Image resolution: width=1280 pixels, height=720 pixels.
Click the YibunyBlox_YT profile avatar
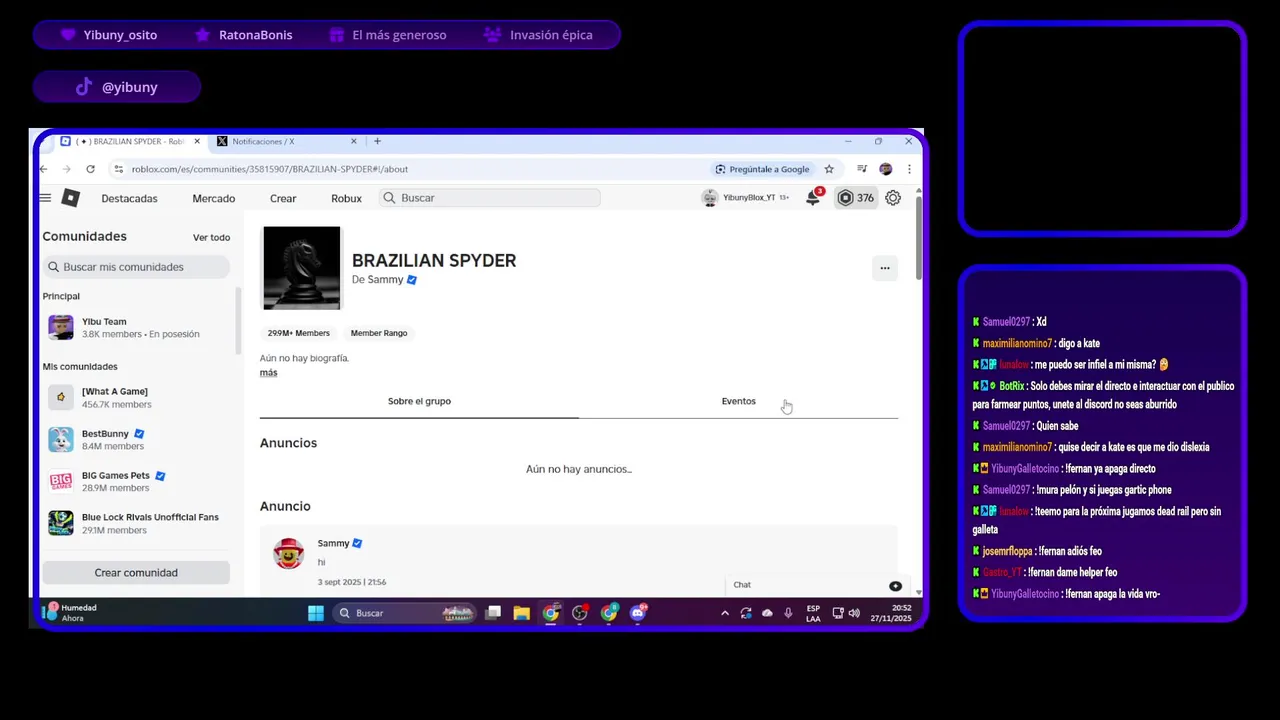(710, 198)
